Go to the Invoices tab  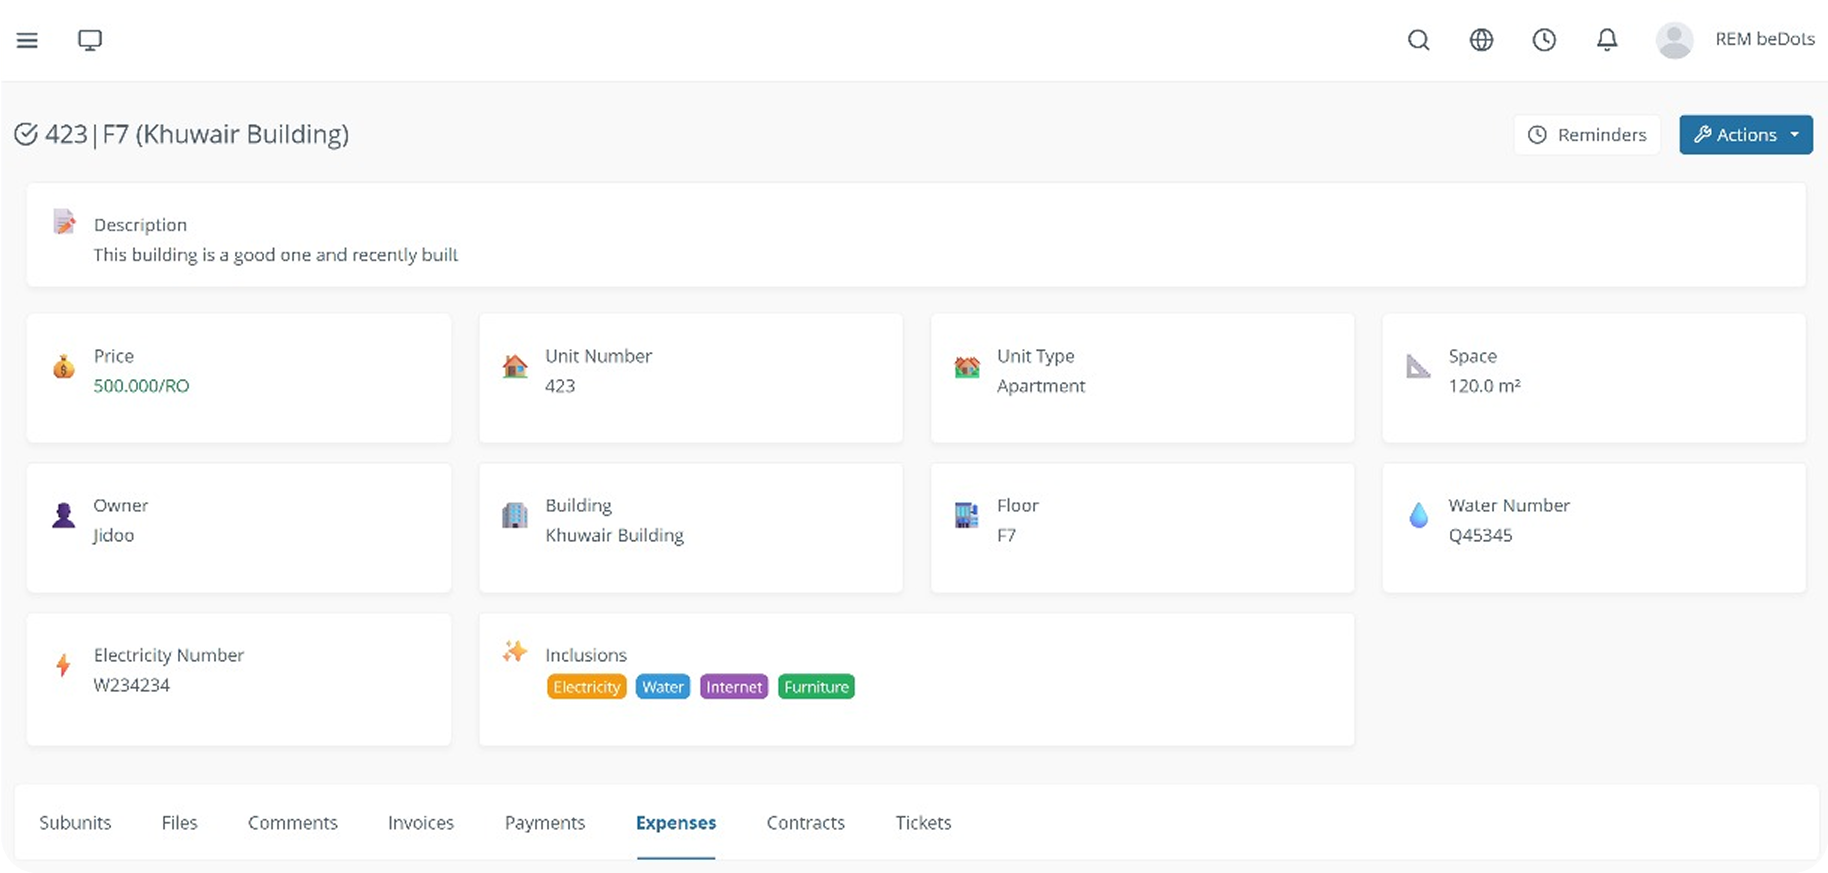421,823
